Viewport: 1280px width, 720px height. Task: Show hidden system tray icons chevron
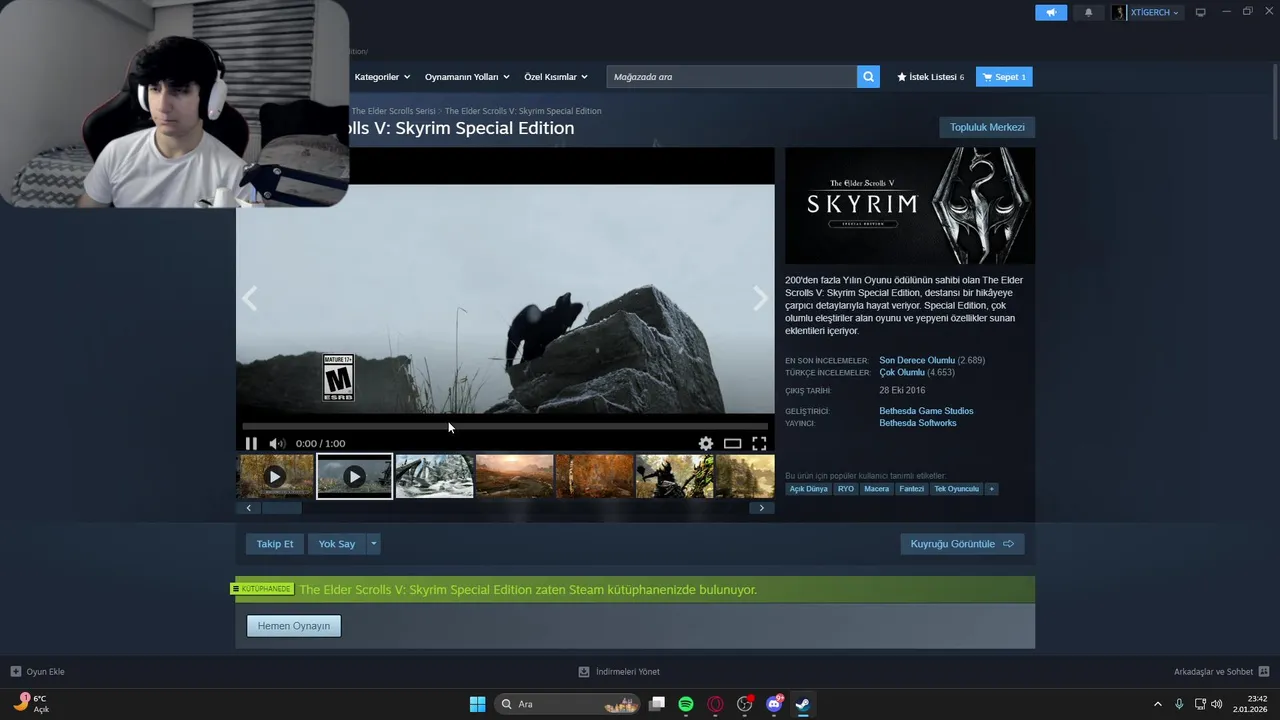1158,704
